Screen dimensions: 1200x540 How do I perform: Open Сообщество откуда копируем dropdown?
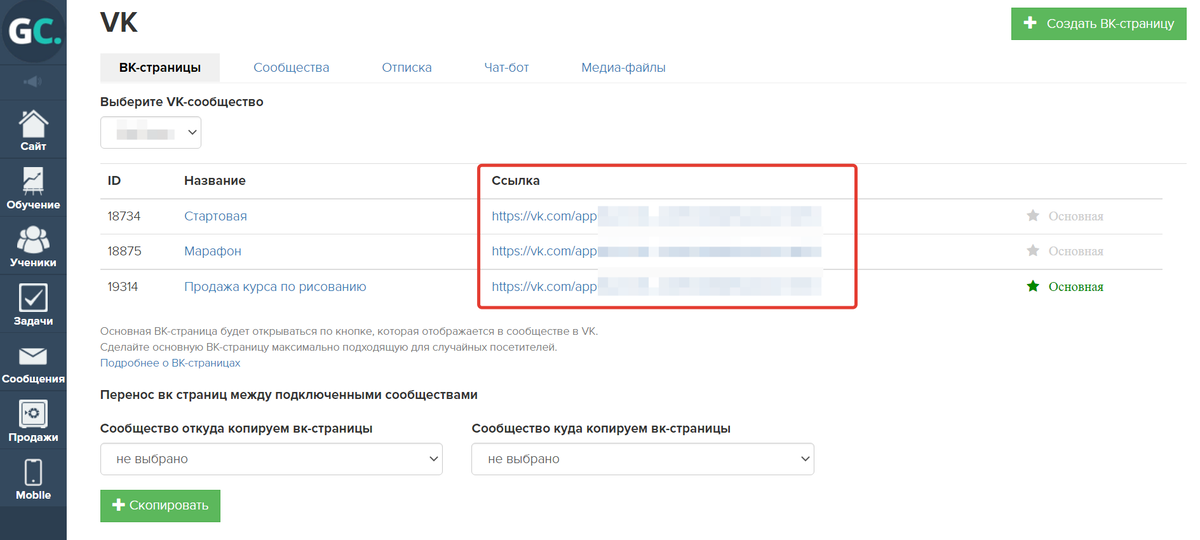[x=271, y=459]
